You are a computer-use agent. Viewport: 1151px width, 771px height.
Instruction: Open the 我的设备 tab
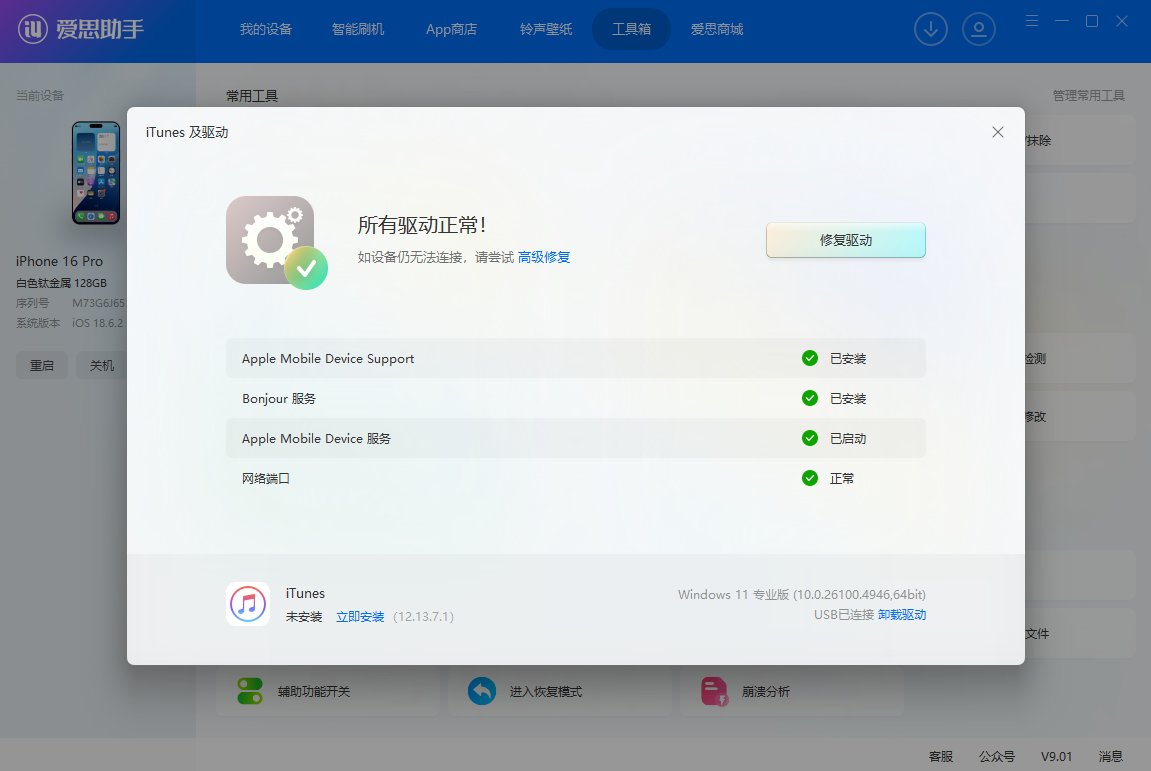[266, 29]
